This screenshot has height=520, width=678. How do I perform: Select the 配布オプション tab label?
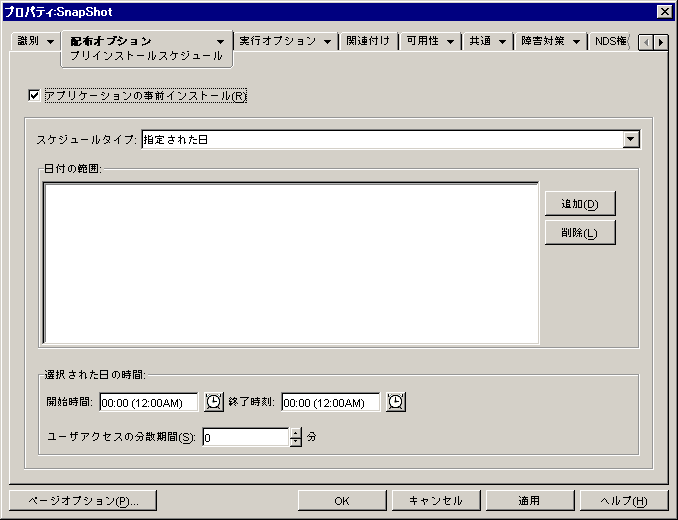tap(111, 41)
